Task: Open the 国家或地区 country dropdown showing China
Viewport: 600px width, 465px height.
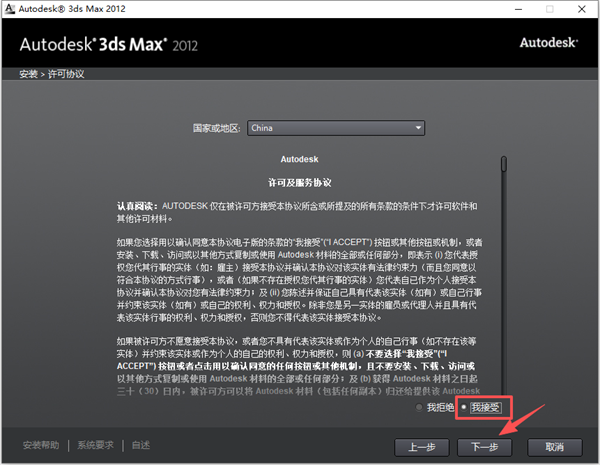Action: tap(336, 128)
